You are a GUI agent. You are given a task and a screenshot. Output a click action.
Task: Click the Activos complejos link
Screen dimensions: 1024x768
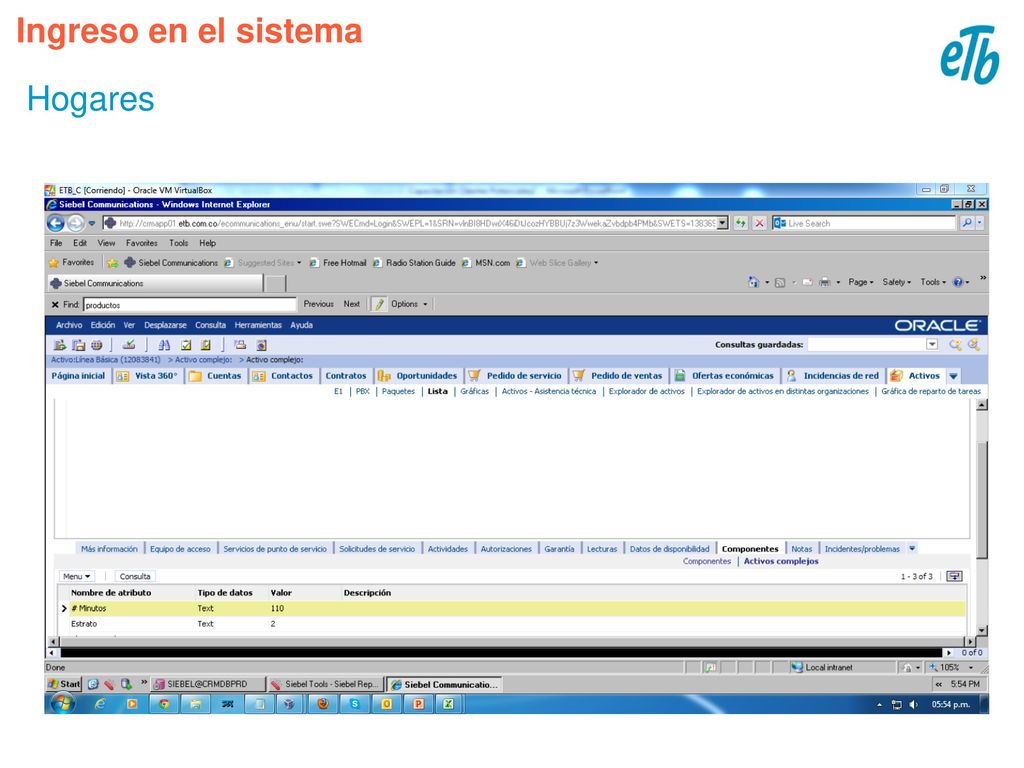pyautogui.click(x=781, y=562)
